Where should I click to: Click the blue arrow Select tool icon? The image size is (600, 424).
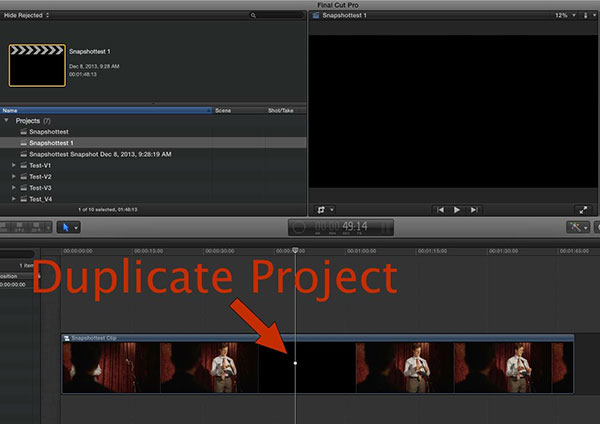click(x=65, y=228)
